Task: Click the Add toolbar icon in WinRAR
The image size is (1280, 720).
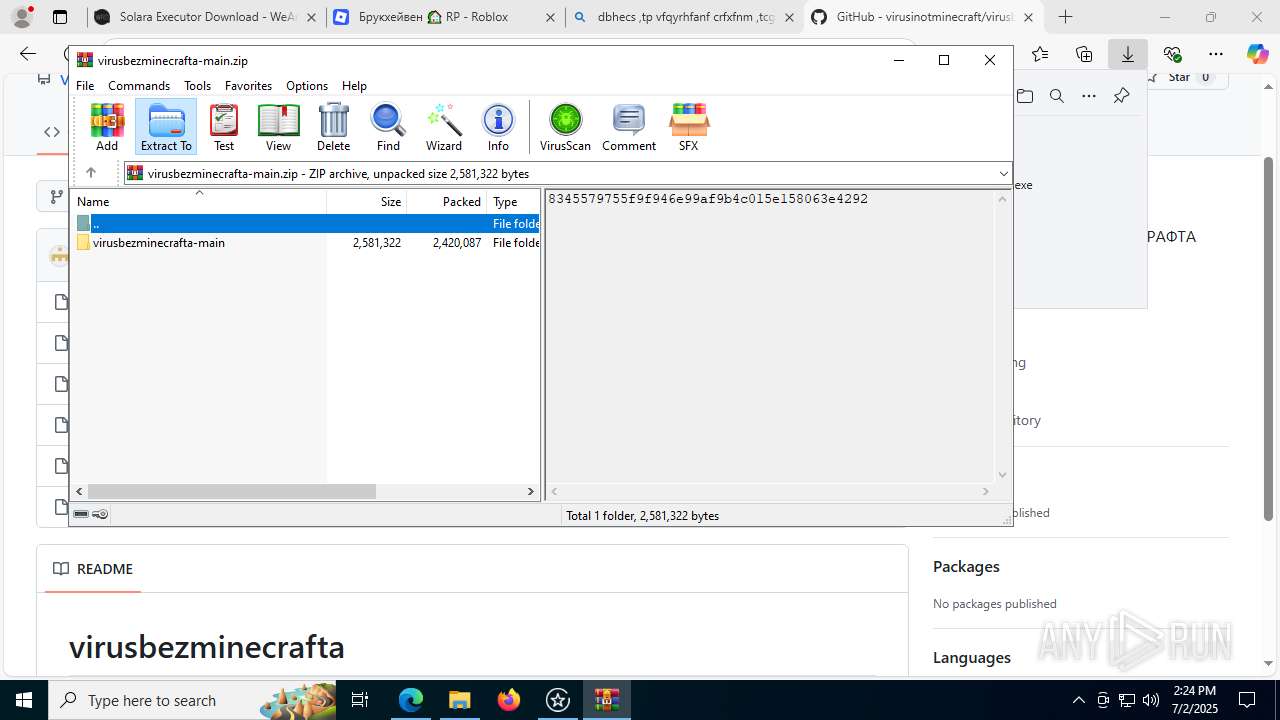Action: click(x=107, y=127)
